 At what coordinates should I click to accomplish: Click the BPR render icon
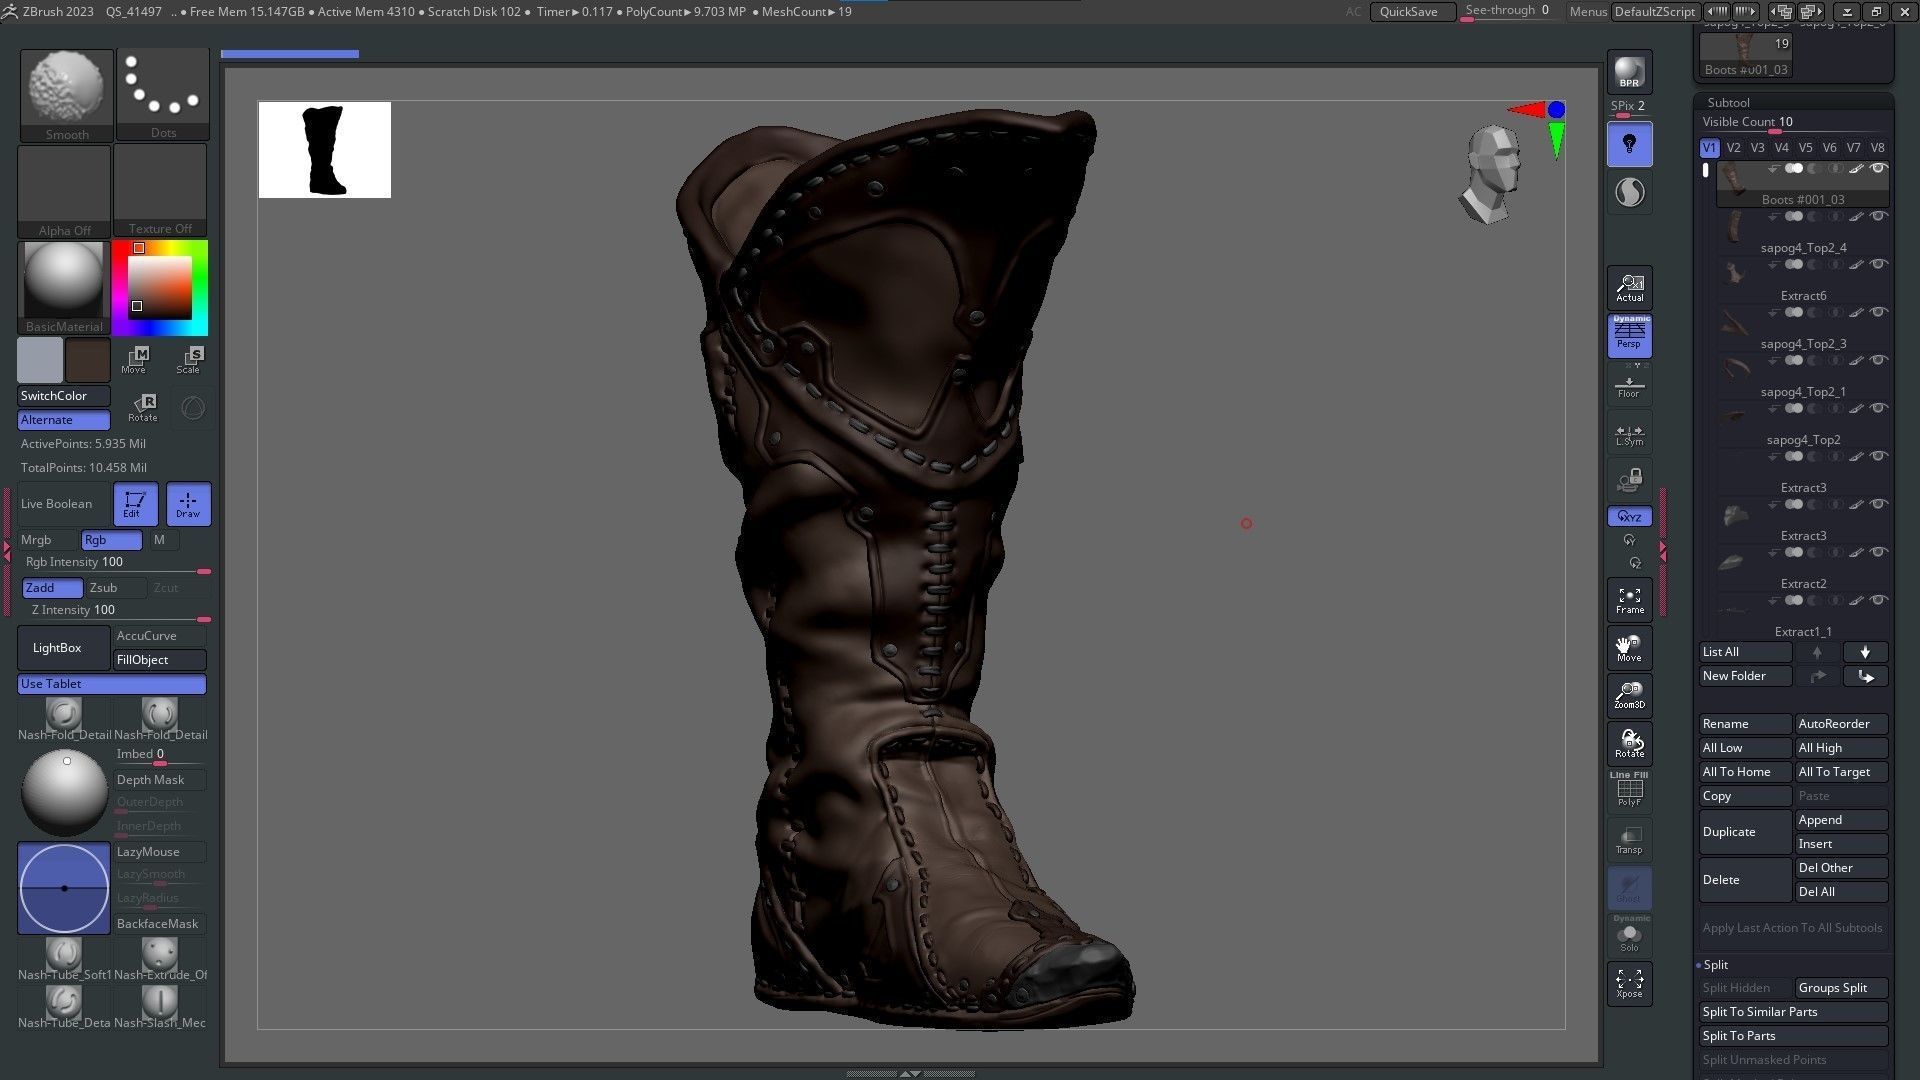point(1629,72)
